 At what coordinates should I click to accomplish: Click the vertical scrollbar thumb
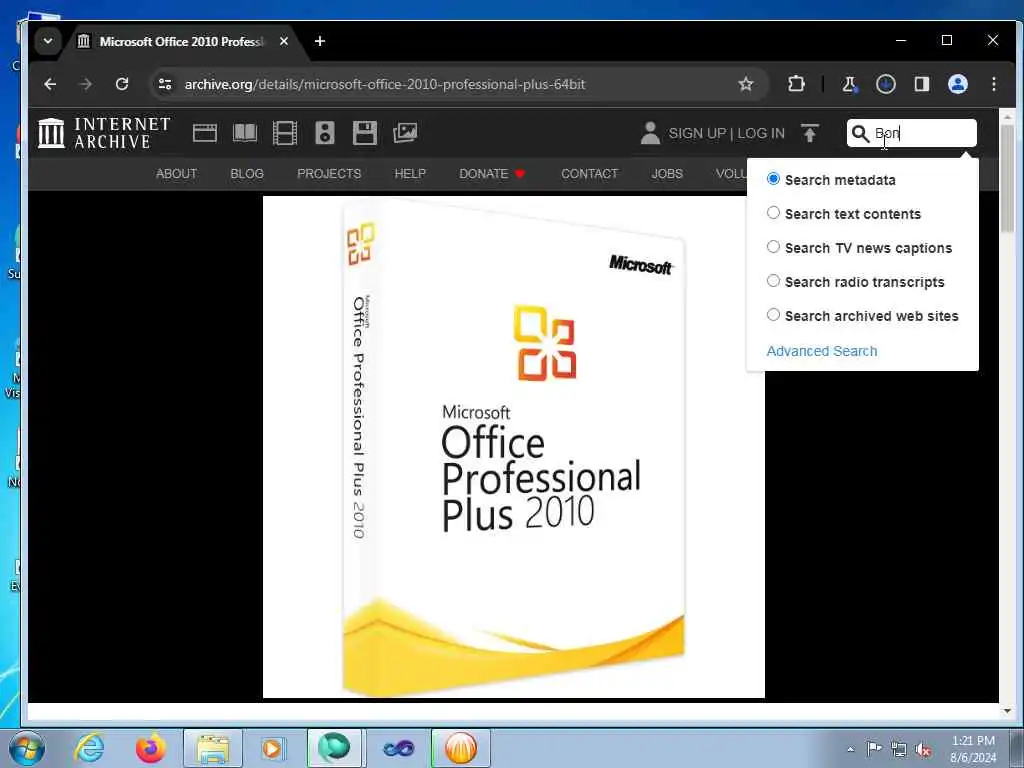pos(1007,178)
